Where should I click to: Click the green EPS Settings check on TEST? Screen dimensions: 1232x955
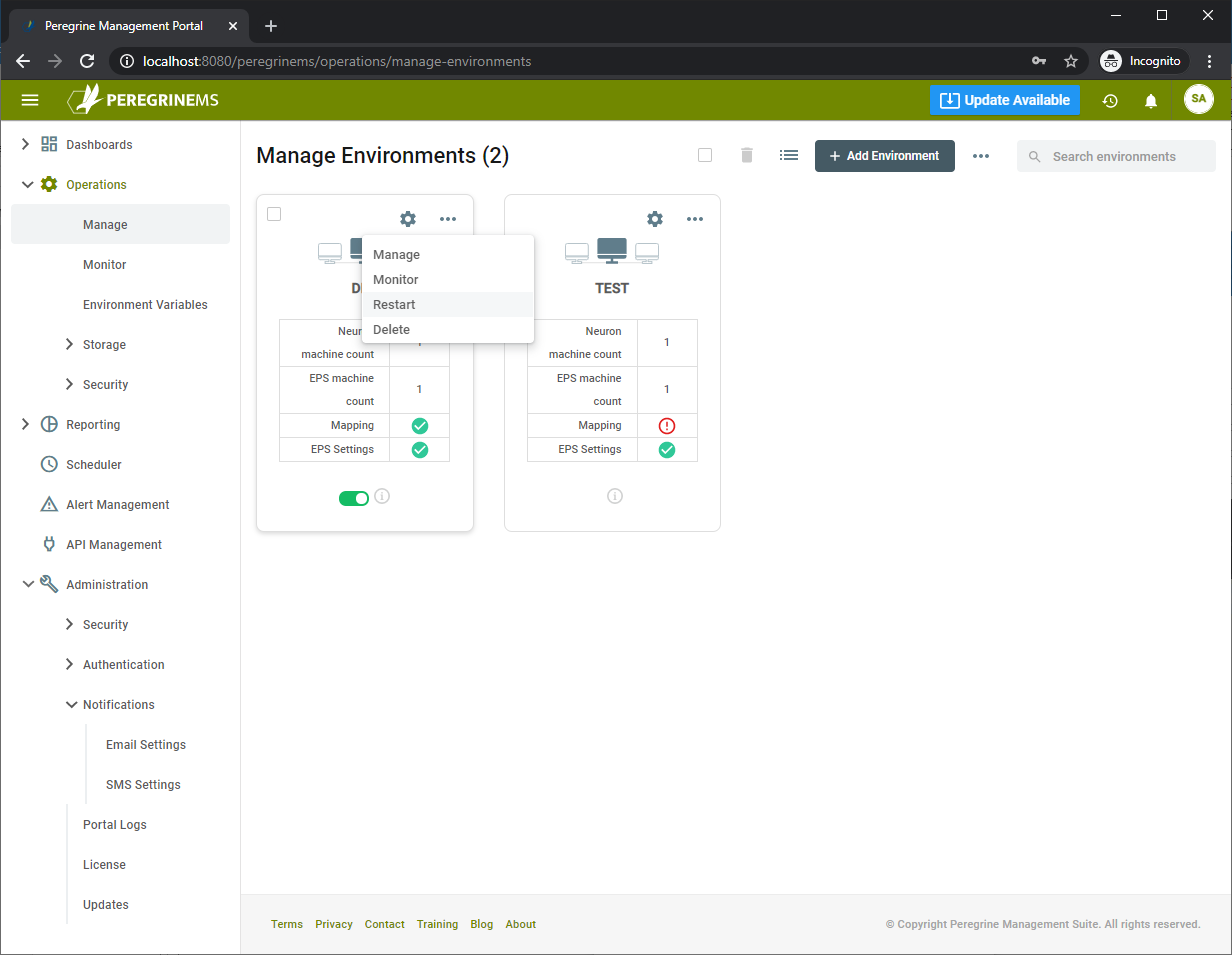coord(667,450)
